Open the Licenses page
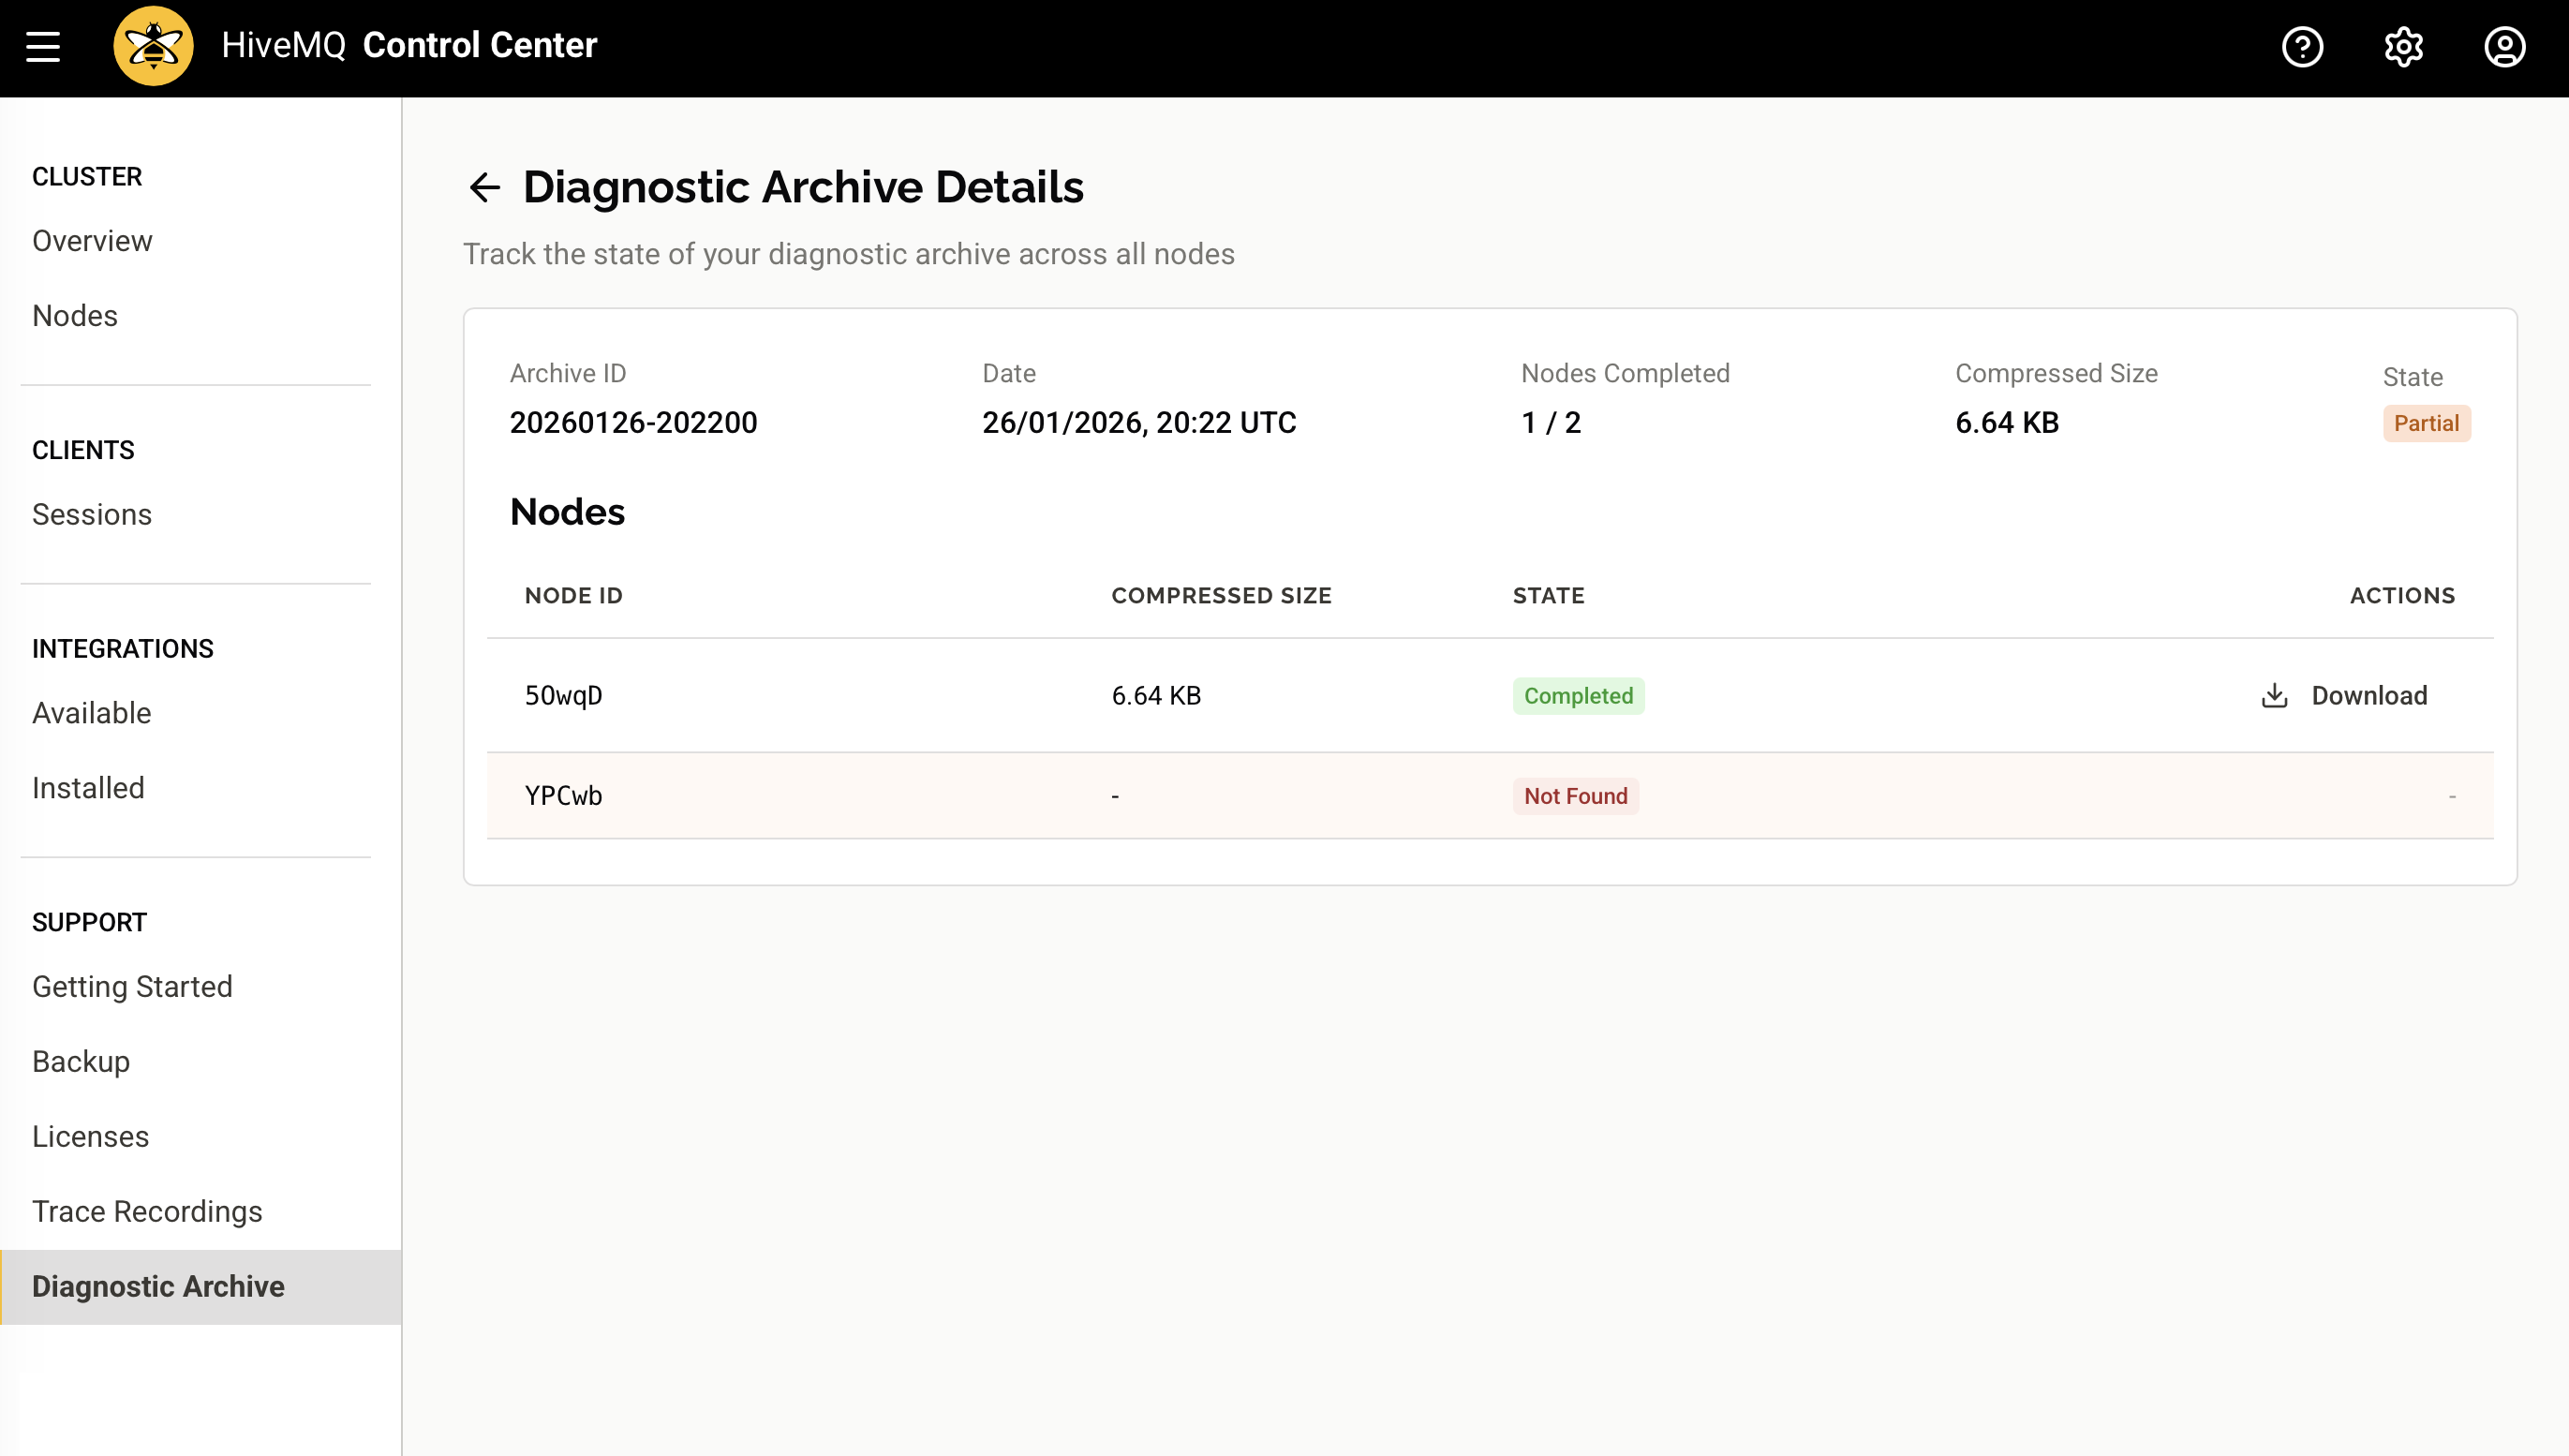2569x1456 pixels. (x=90, y=1136)
